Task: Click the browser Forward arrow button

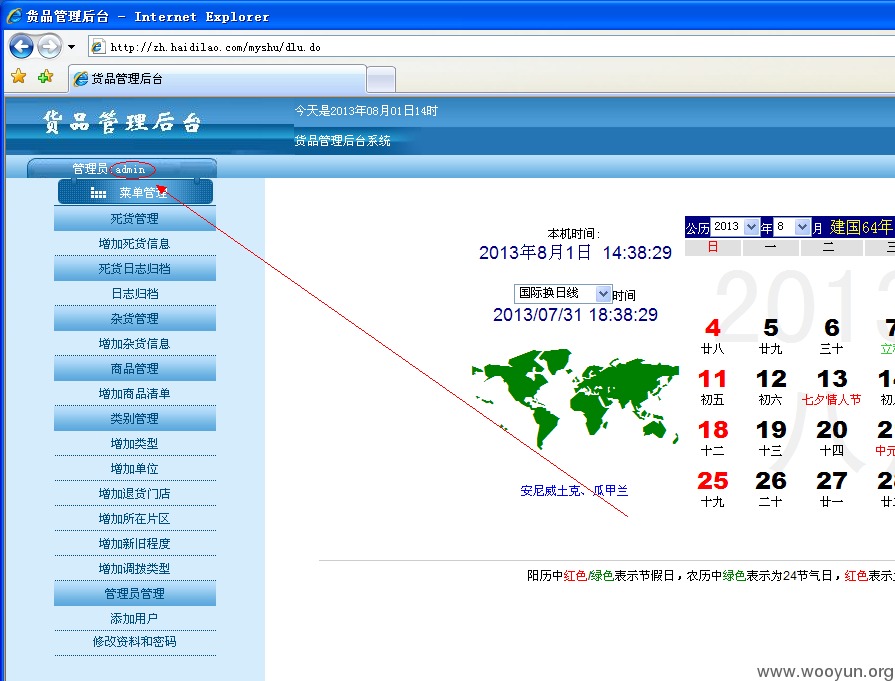Action: click(50, 46)
